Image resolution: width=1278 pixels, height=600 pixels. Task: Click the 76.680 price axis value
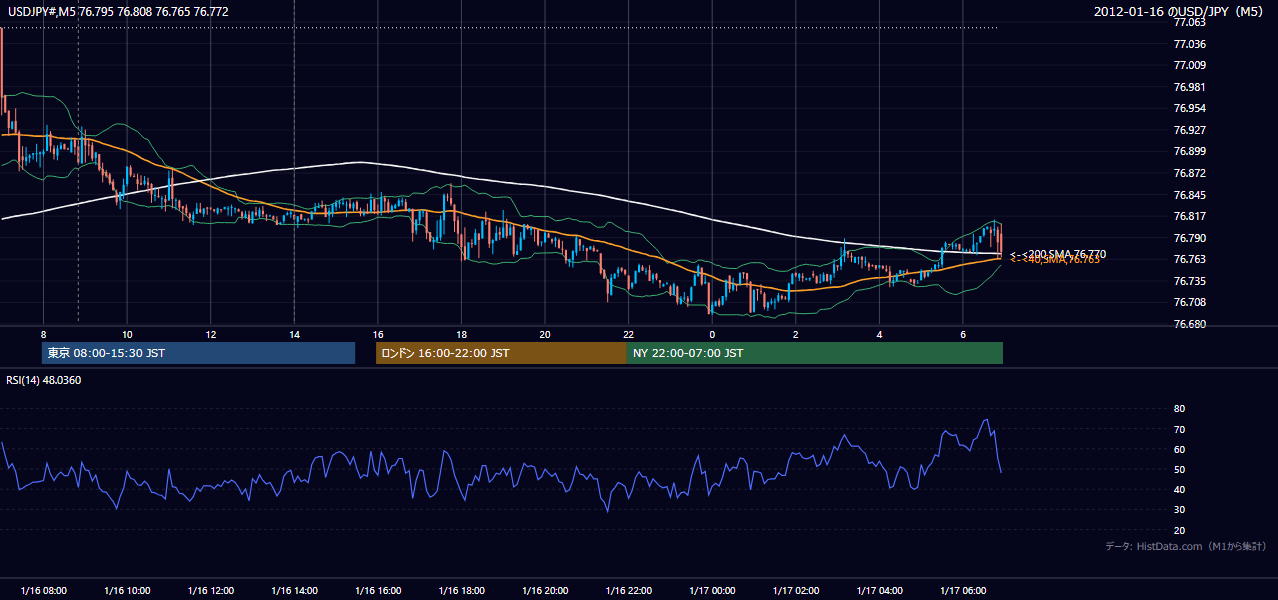tap(1189, 324)
